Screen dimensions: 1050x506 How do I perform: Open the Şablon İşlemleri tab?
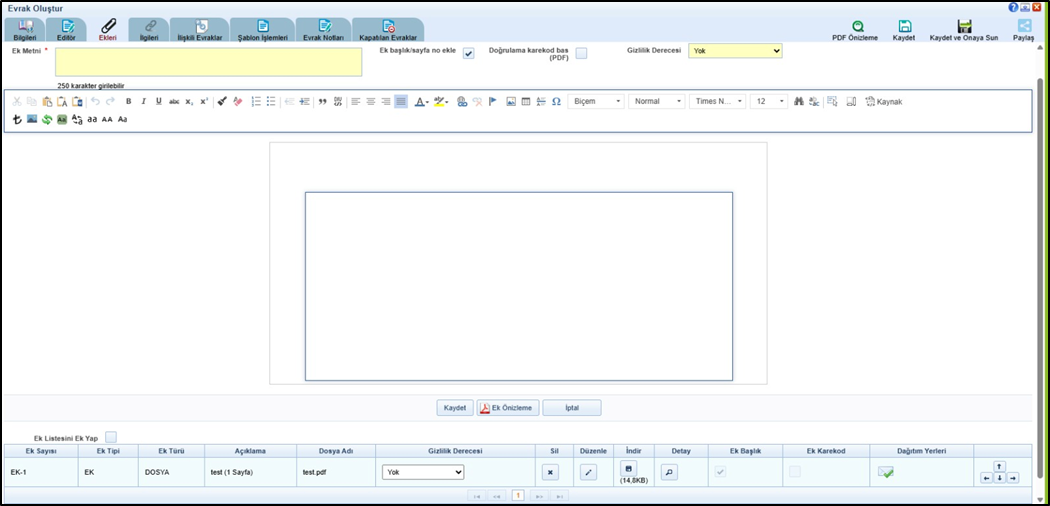tap(263, 31)
